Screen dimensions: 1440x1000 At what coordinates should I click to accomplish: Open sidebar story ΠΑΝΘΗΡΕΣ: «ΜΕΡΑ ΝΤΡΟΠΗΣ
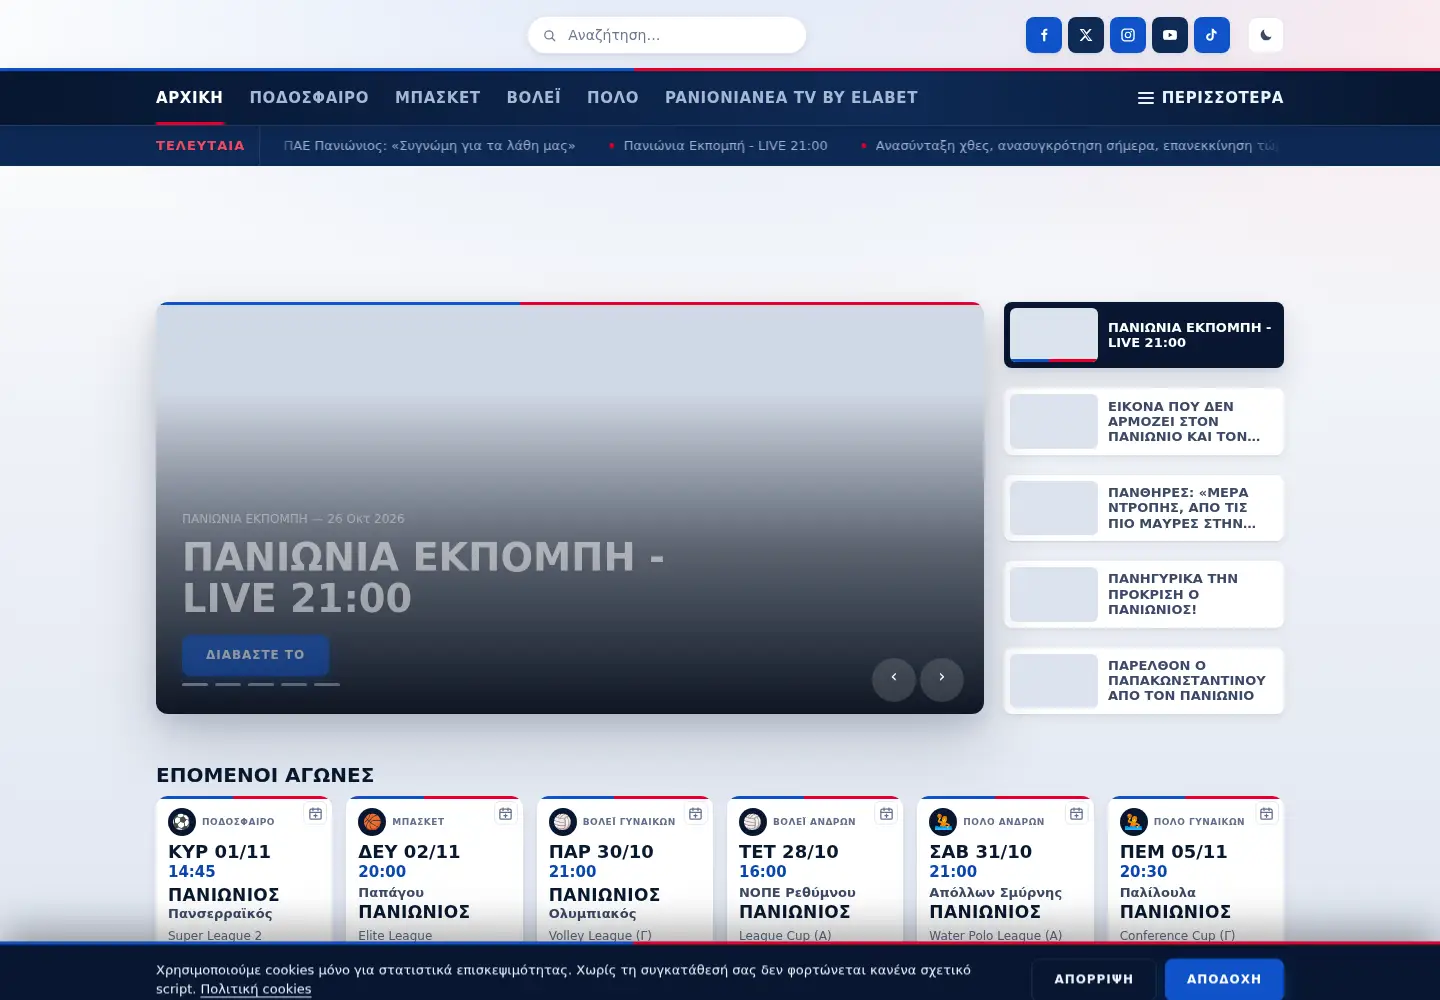click(1144, 508)
